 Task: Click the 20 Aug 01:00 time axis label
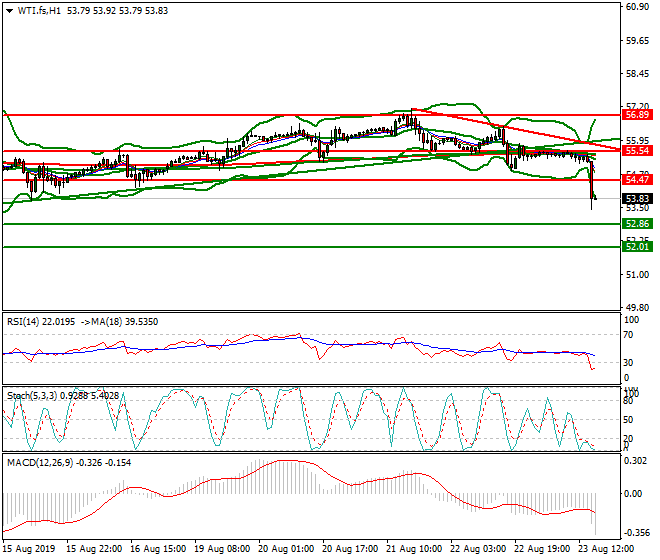(x=286, y=549)
